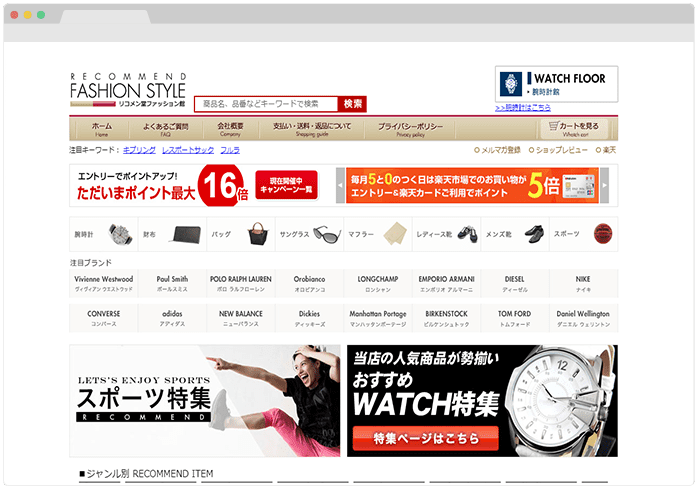Select the Dickies brand
This screenshot has height=490, width=698.
(x=309, y=318)
